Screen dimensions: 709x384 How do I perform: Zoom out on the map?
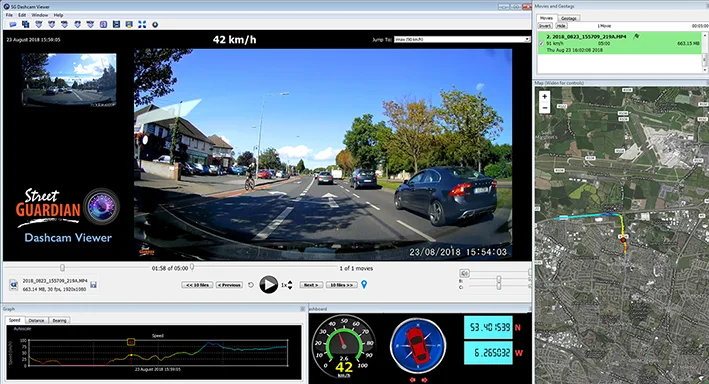pyautogui.click(x=545, y=108)
